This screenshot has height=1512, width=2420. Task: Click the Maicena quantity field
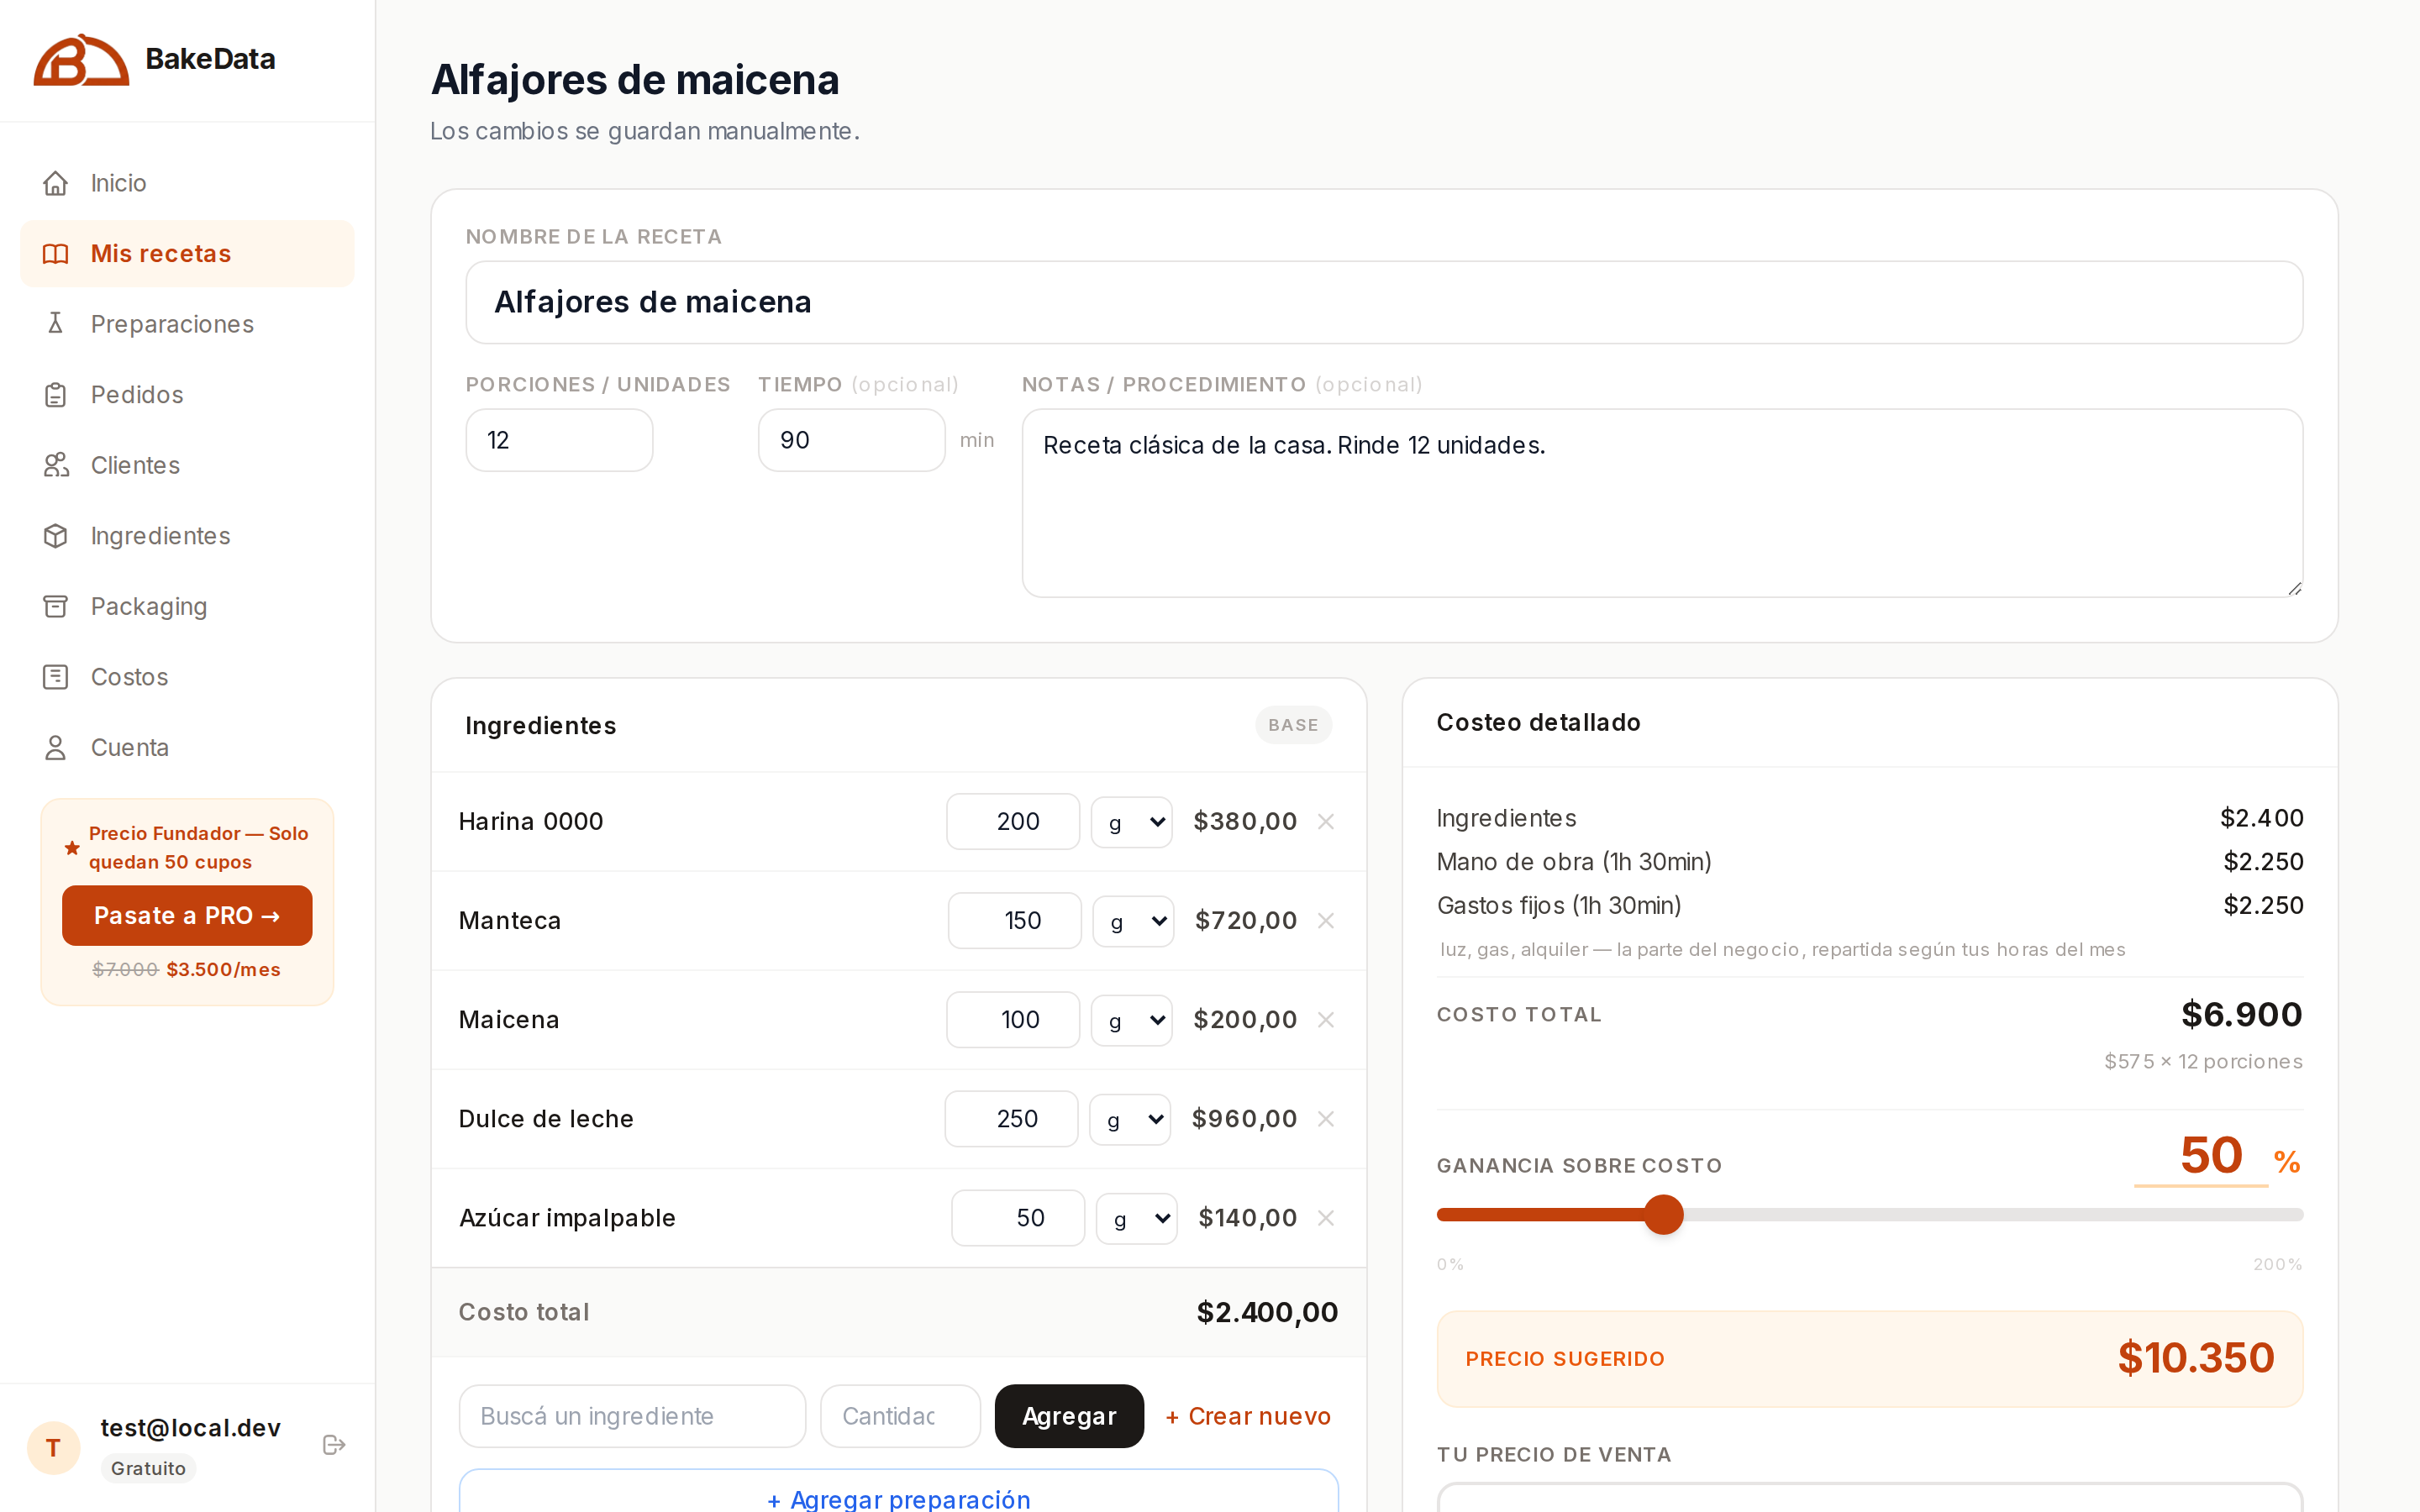click(1013, 1019)
